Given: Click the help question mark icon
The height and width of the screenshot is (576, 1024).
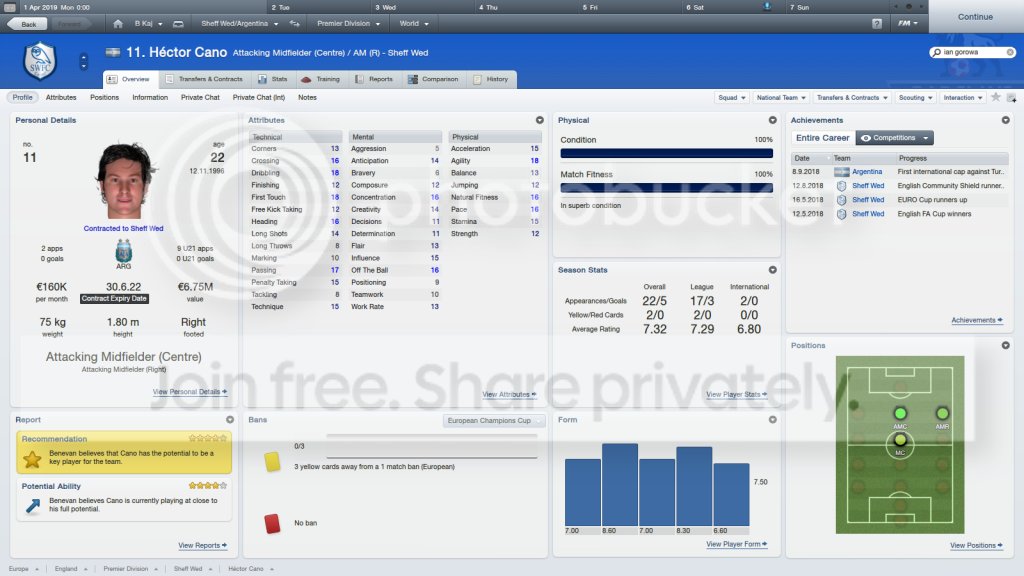Looking at the screenshot, I should pos(876,24).
